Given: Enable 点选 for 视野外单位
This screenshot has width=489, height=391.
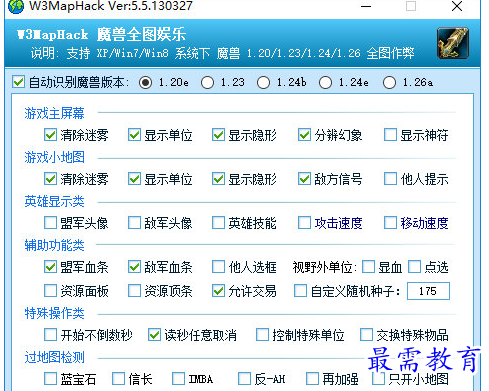Looking at the screenshot, I should pyautogui.click(x=414, y=267).
